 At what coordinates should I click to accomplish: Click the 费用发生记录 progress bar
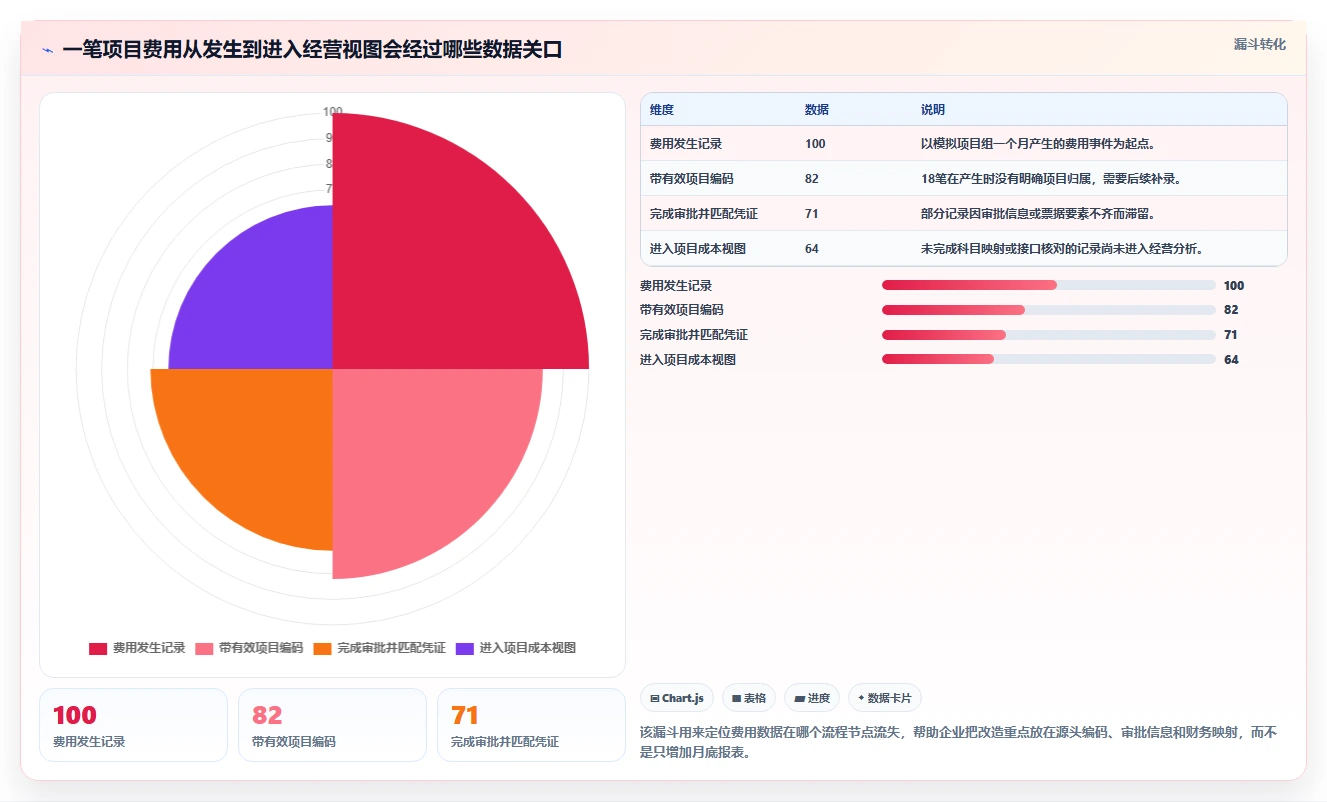(1048, 285)
